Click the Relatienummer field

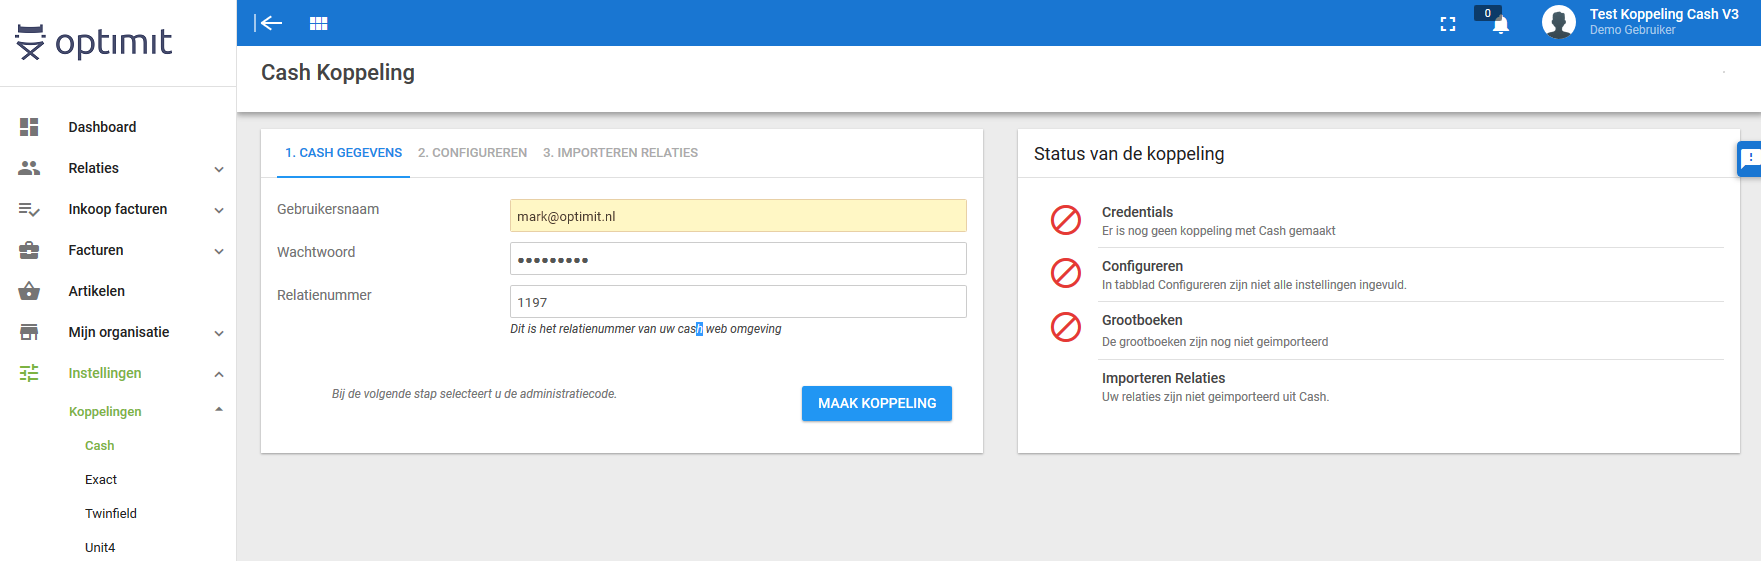(x=738, y=301)
